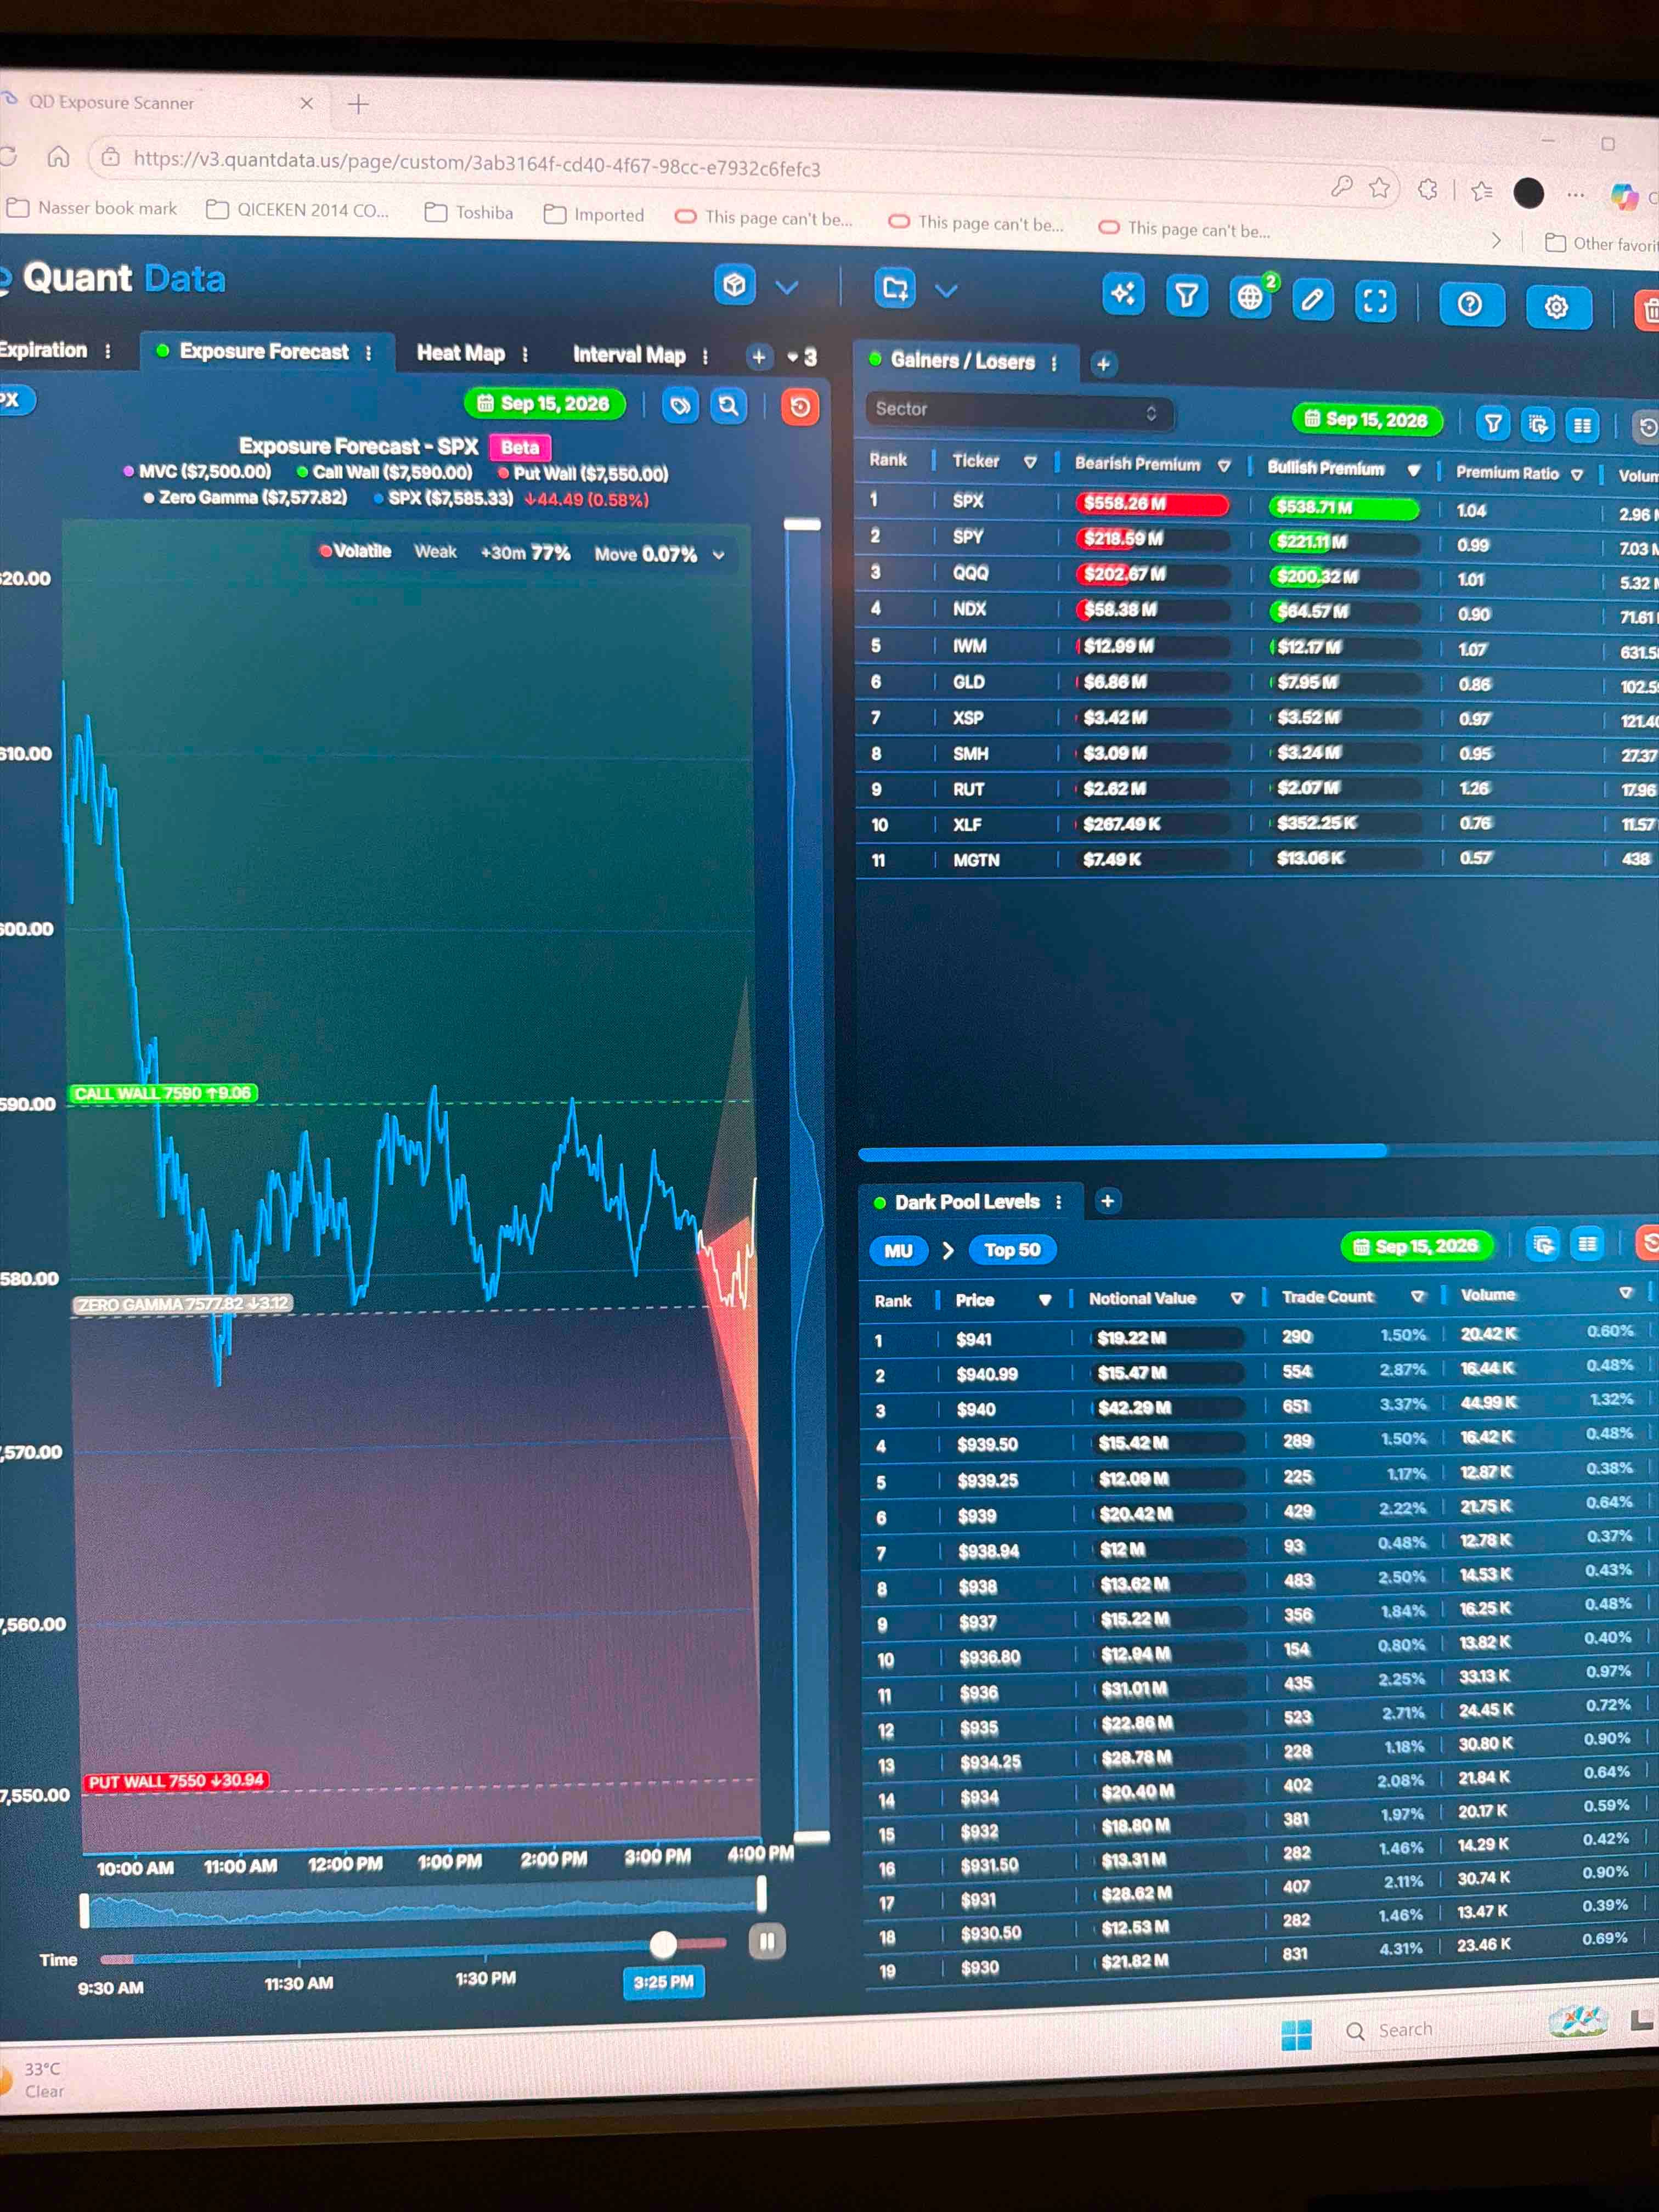
Task: Add a tab next to Dark Pool Levels
Action: pyautogui.click(x=1108, y=1201)
